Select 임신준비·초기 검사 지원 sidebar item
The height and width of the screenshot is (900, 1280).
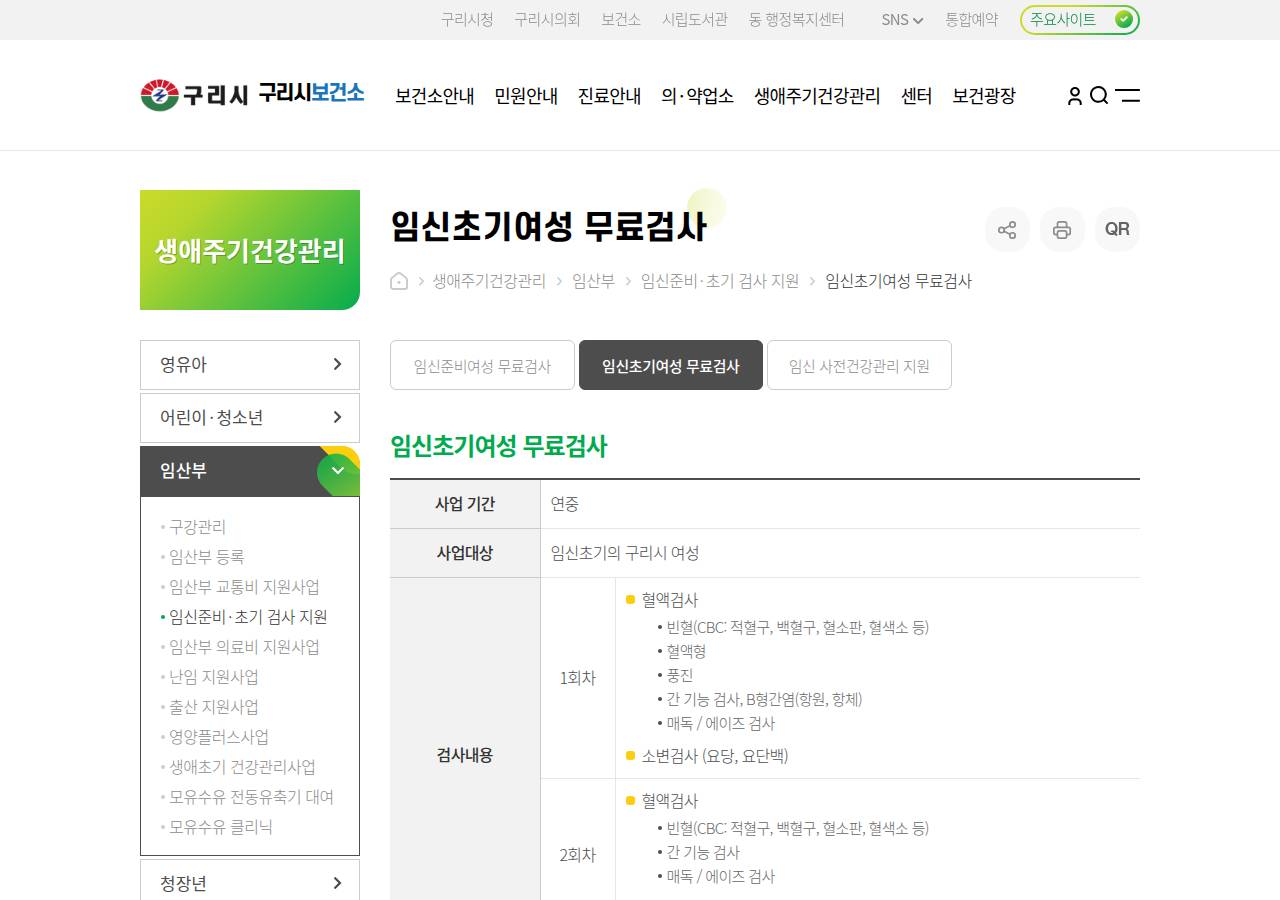pyautogui.click(x=248, y=617)
